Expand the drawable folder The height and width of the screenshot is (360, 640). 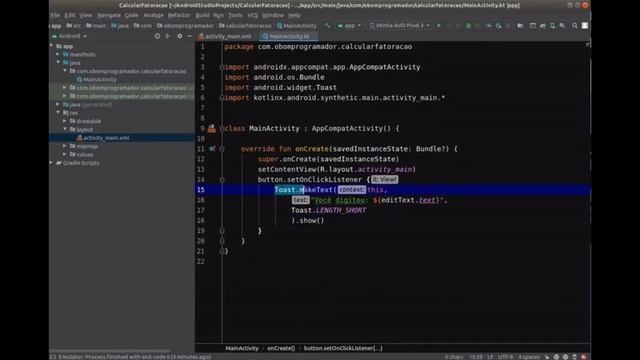coord(64,121)
